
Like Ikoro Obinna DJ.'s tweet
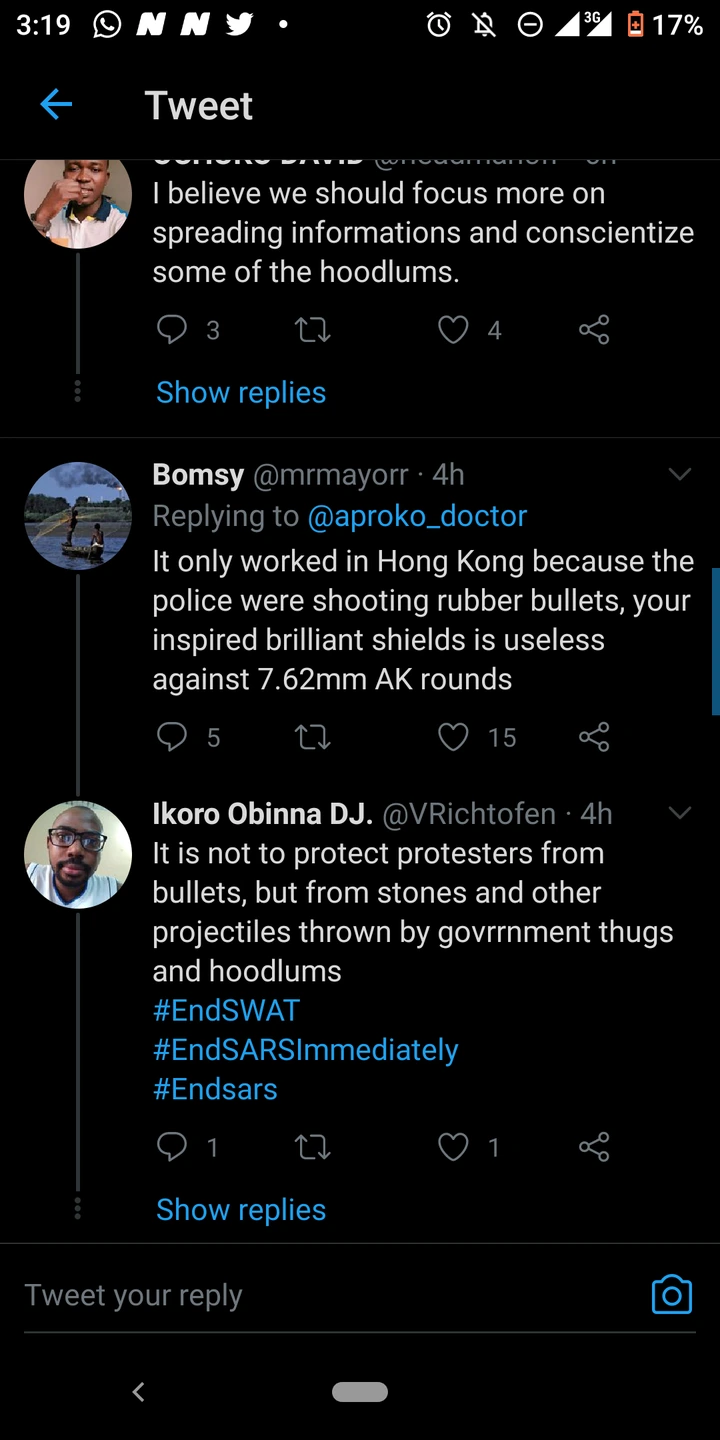[x=454, y=1146]
